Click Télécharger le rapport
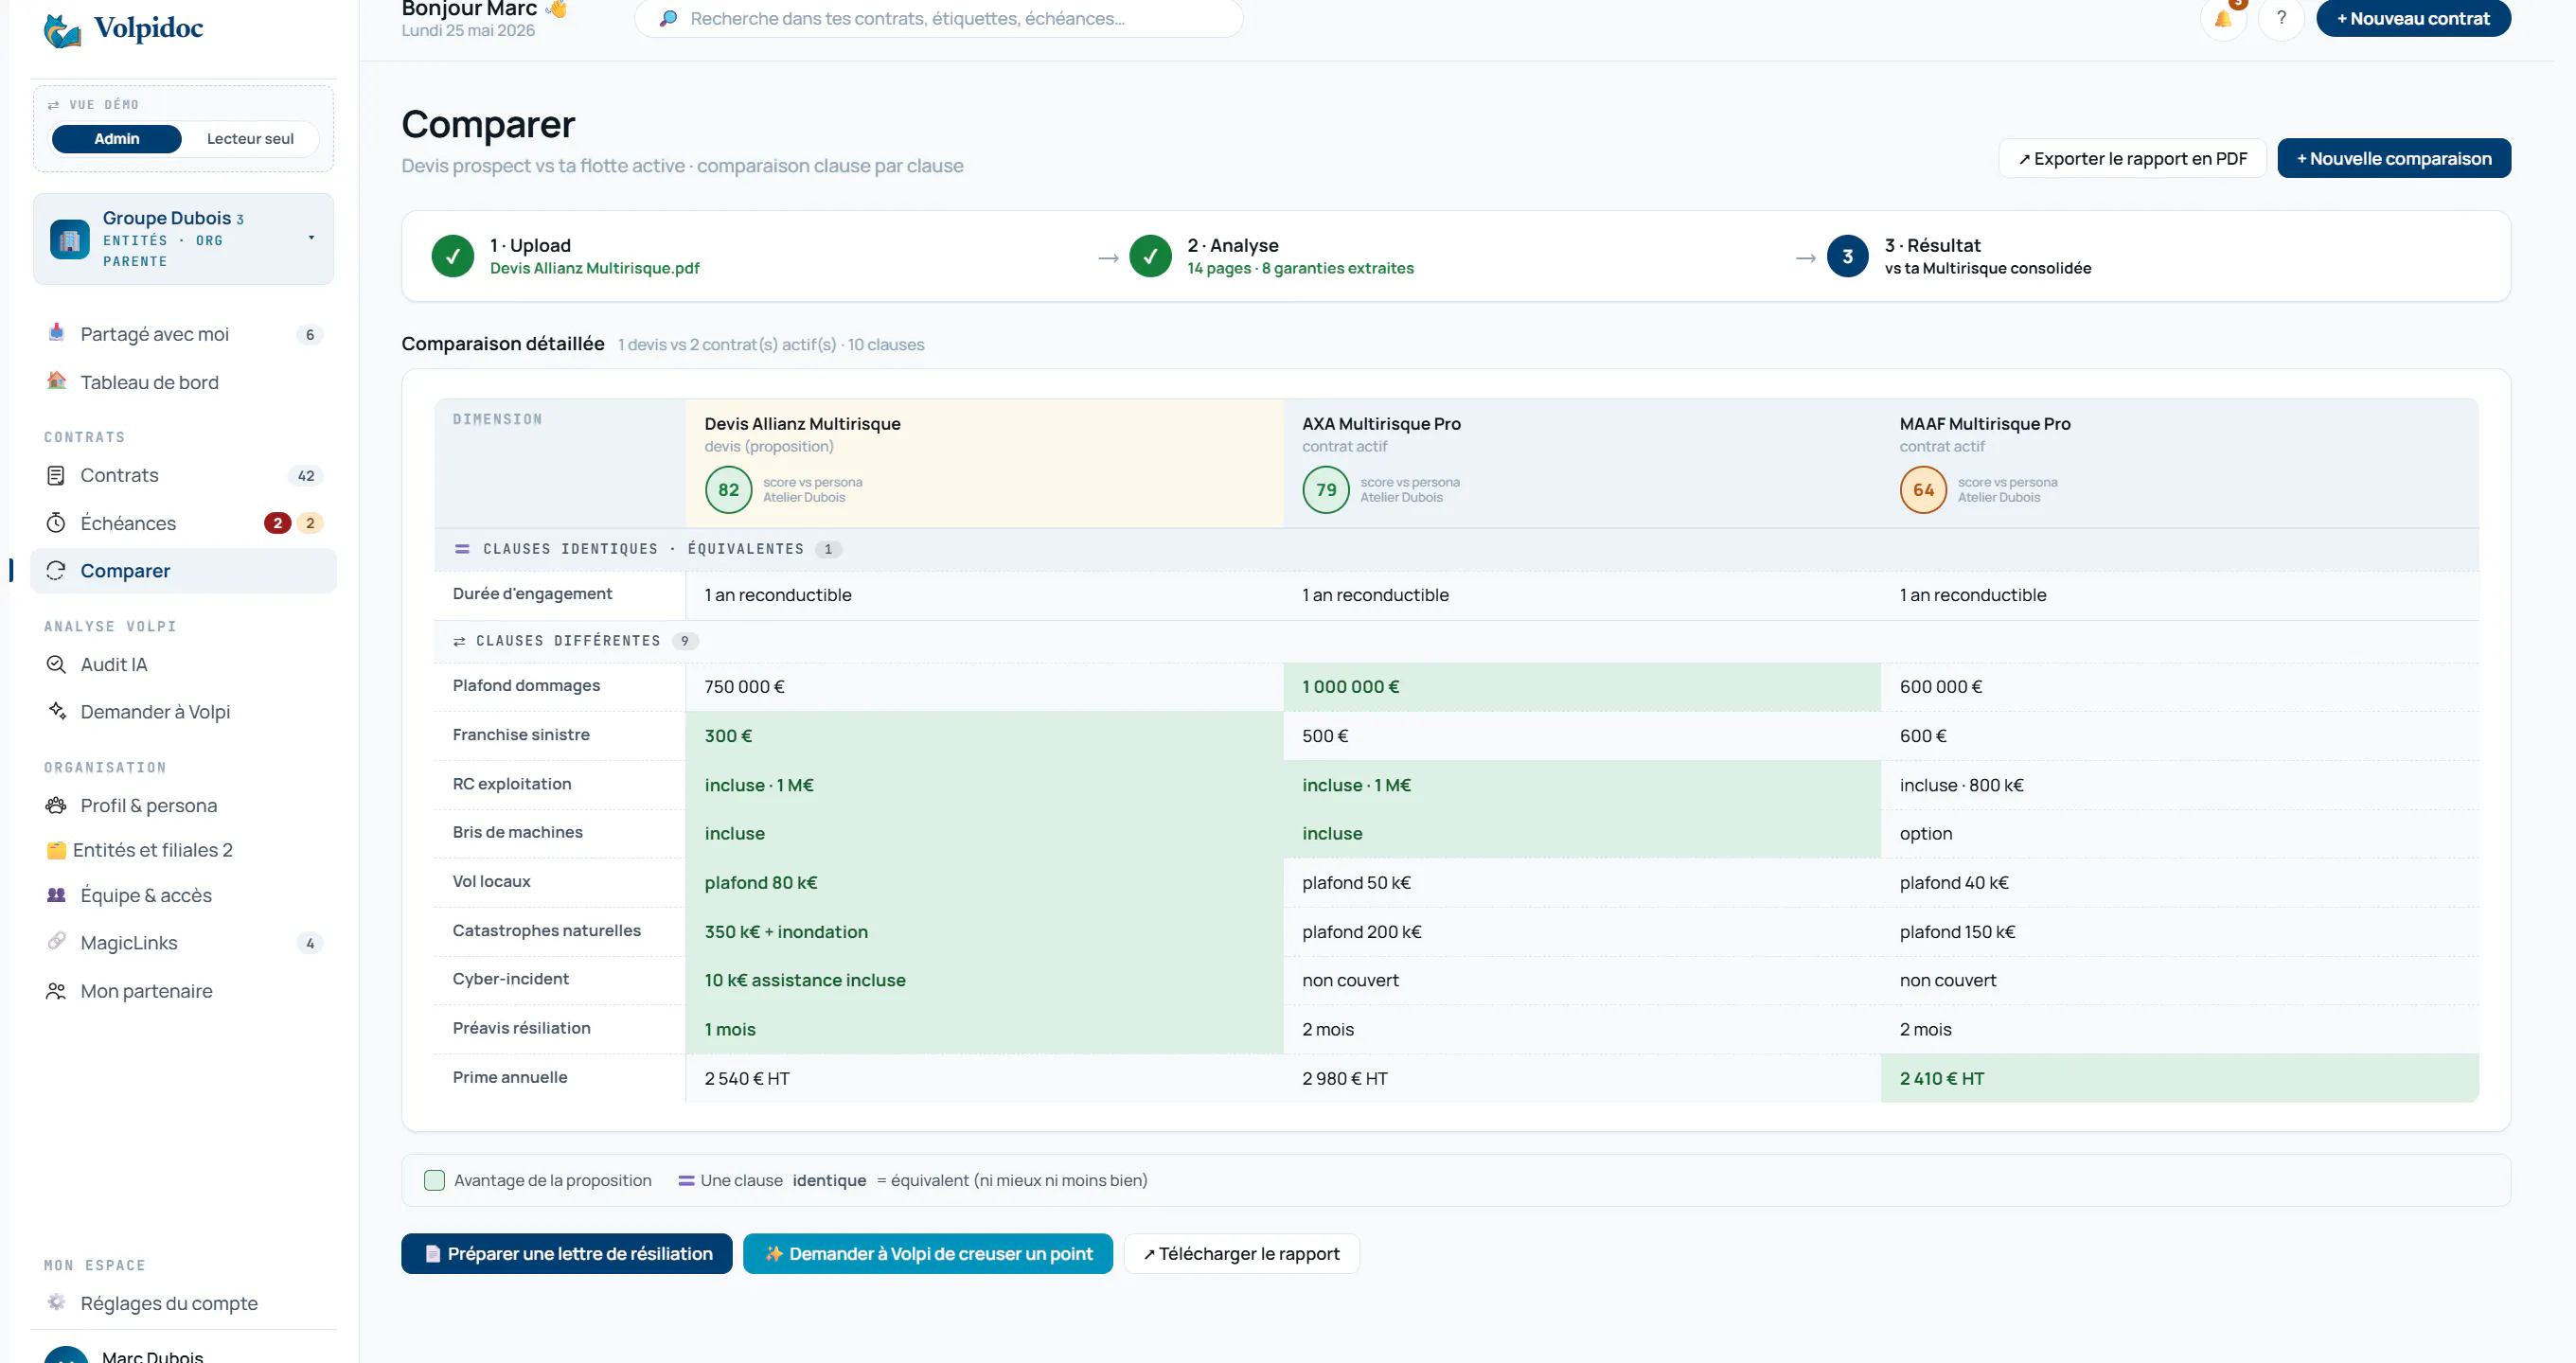Screen dimensions: 2576x1363 1241,1253
